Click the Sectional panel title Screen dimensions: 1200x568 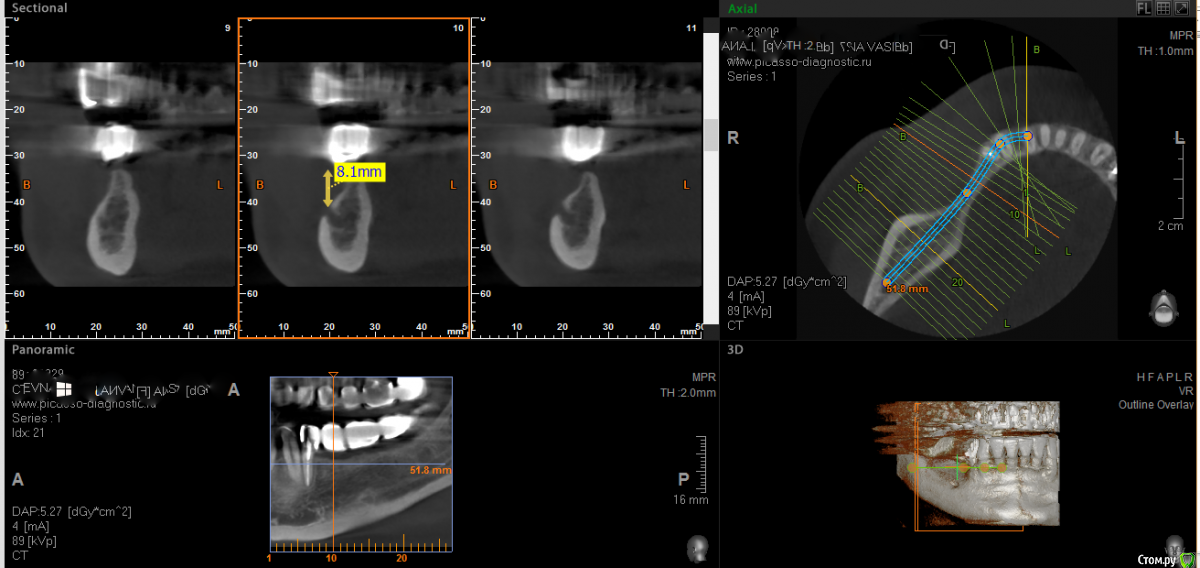click(x=40, y=8)
